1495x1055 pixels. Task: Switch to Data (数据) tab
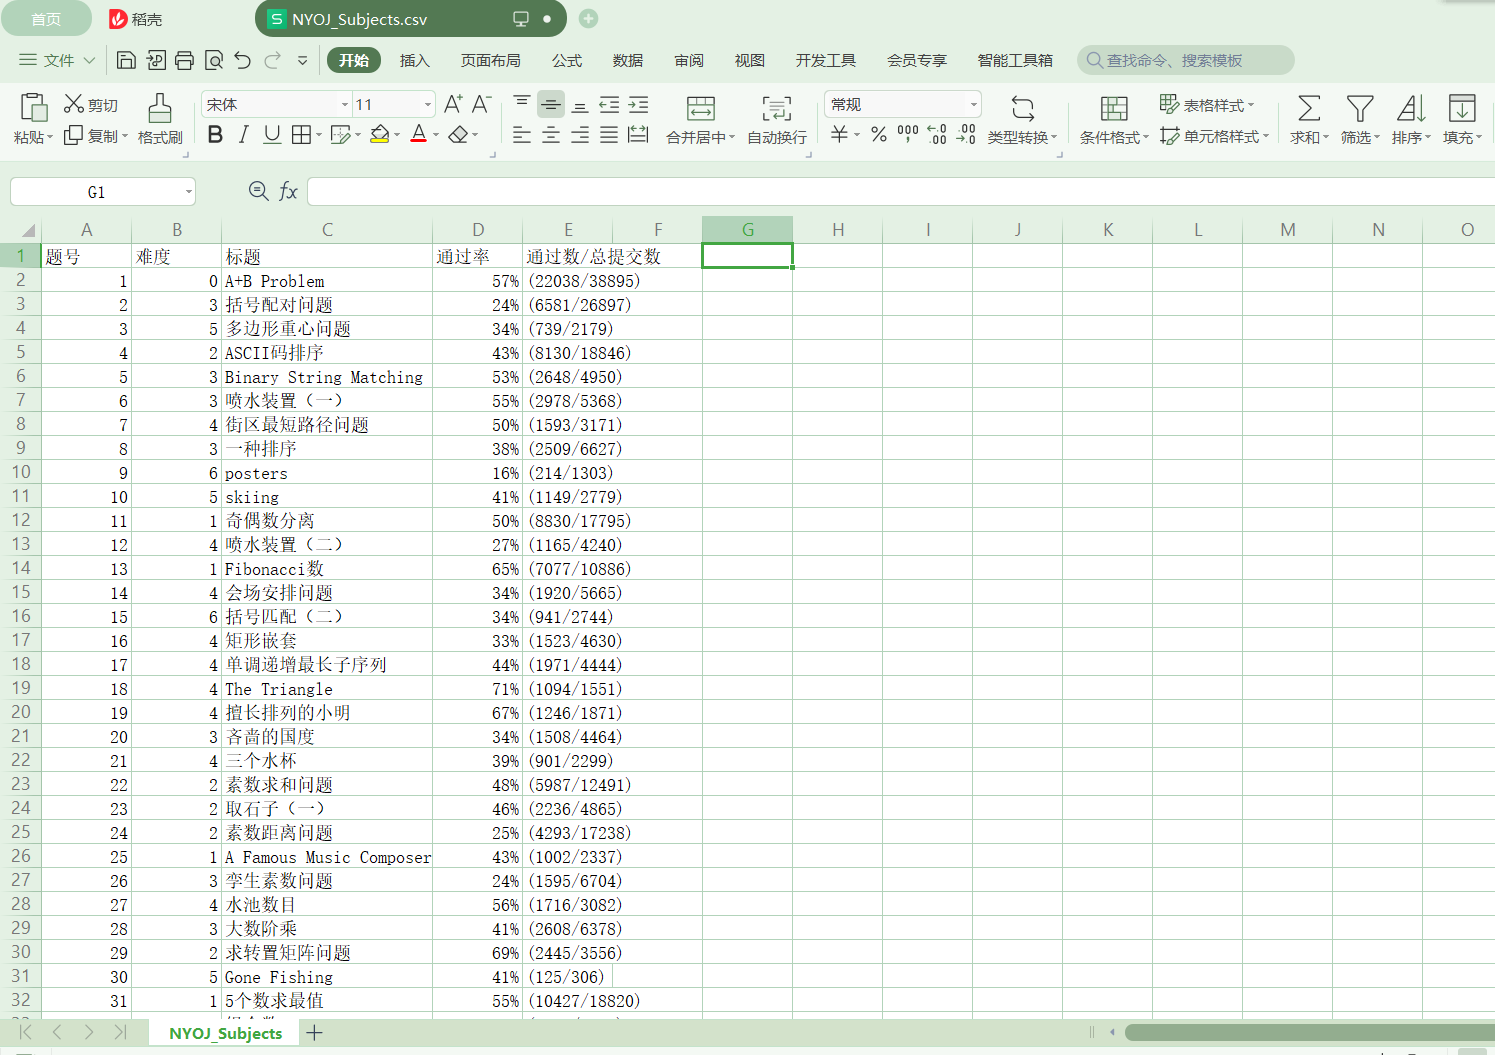[x=628, y=60]
